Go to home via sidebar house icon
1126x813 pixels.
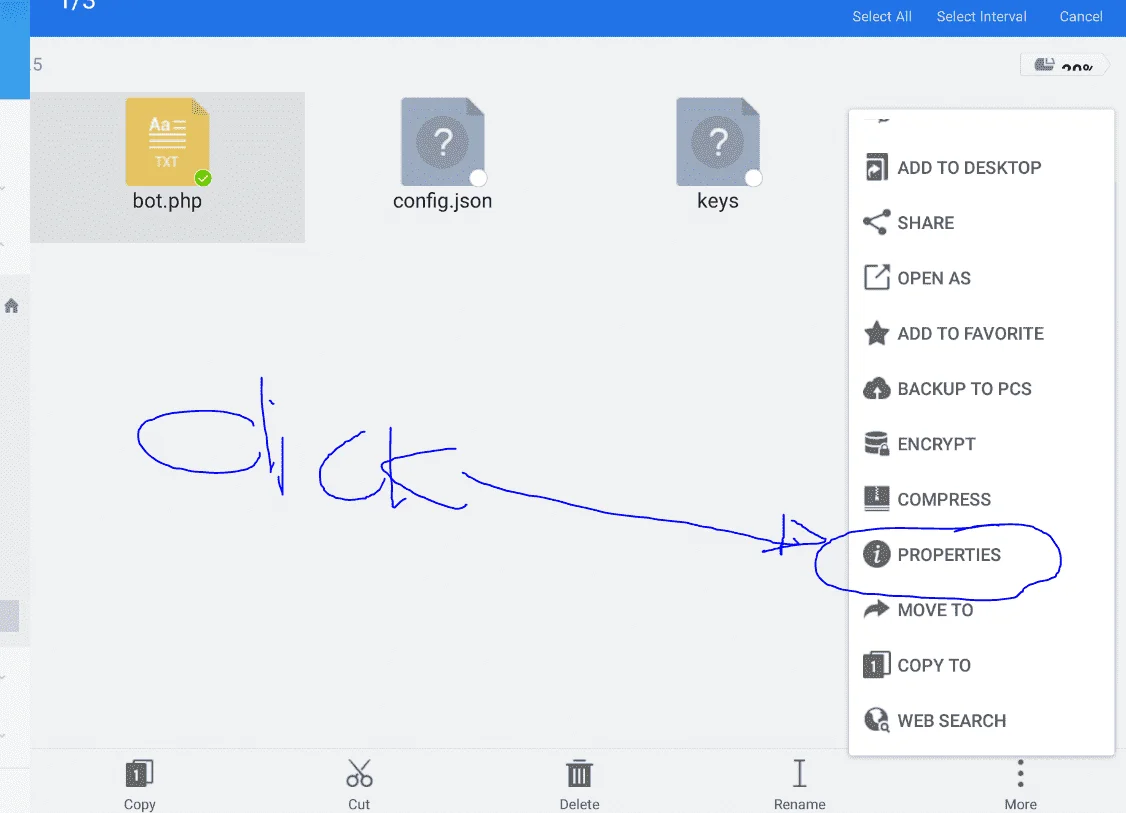11,306
